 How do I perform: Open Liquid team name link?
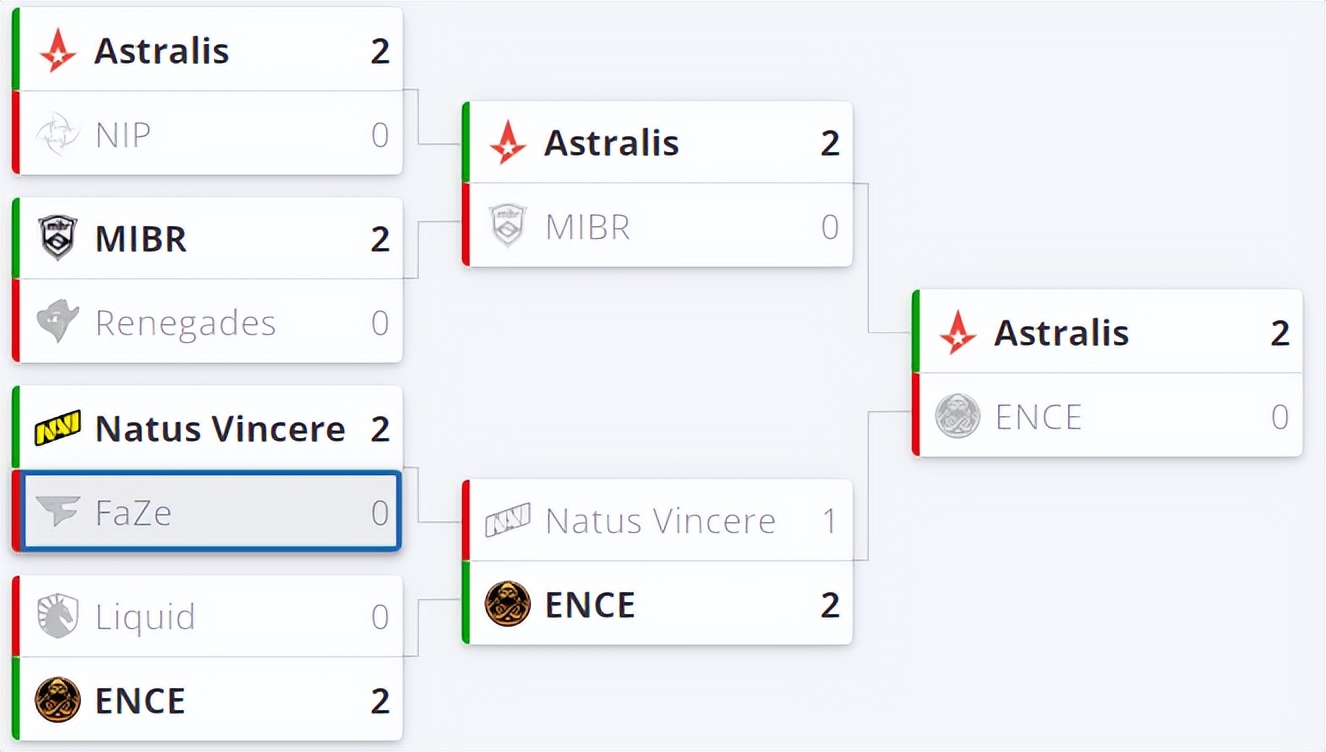point(145,617)
